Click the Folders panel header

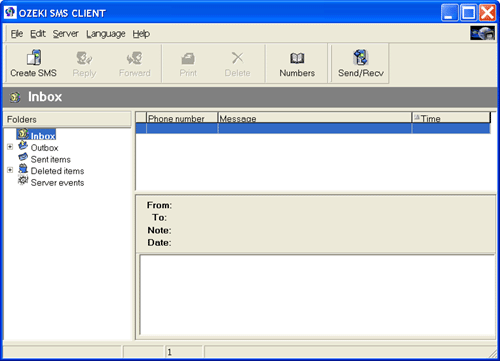coord(67,119)
